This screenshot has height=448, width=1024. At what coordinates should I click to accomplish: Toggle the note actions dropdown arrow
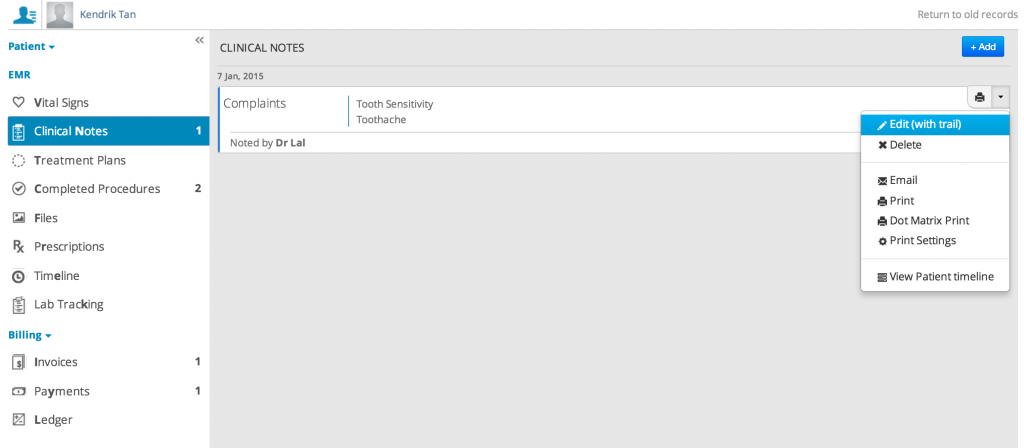[x=1001, y=97]
